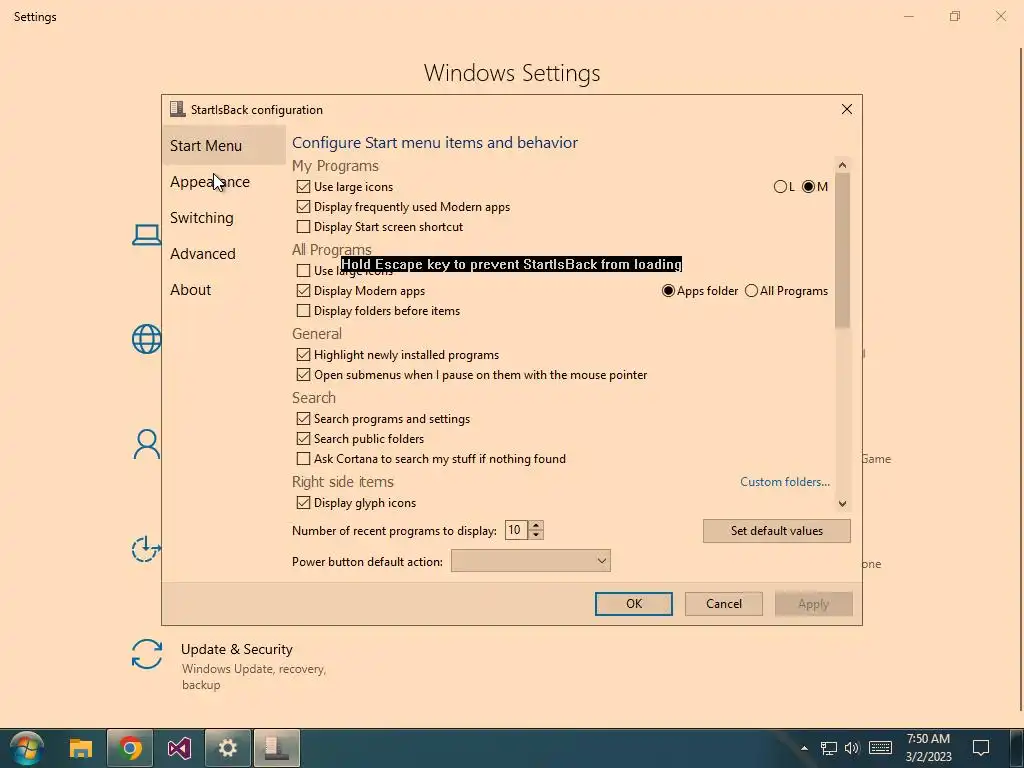1024x768 pixels.
Task: Open the network status tray icon
Action: pyautogui.click(x=829, y=748)
